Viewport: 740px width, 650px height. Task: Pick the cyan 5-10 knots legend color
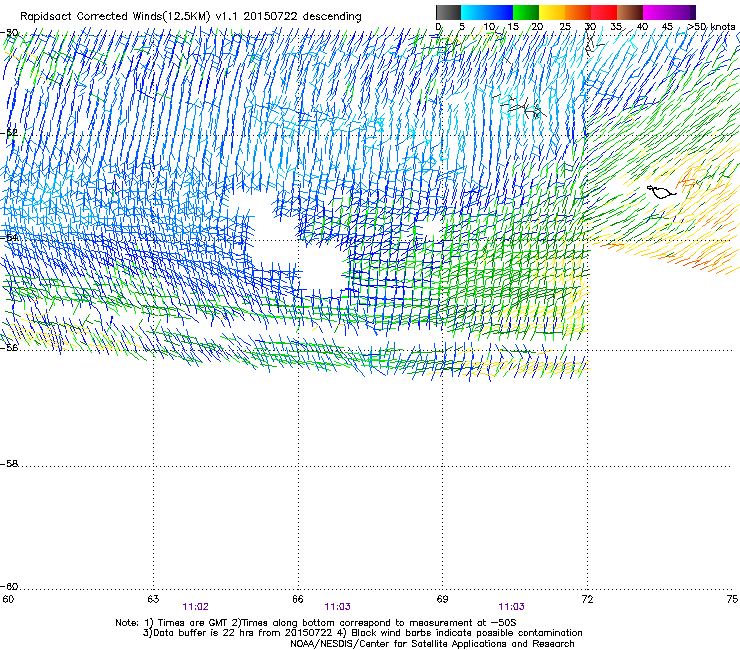[x=474, y=12]
